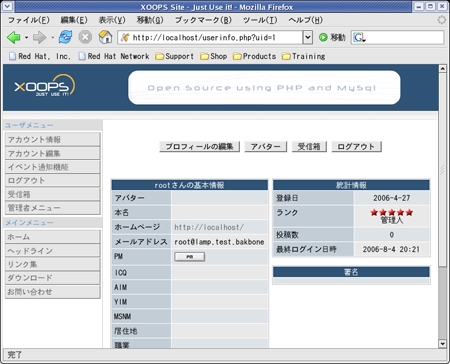Open ダウンロード in main menu
Screen dimensions: 450x364
(x=53, y=278)
